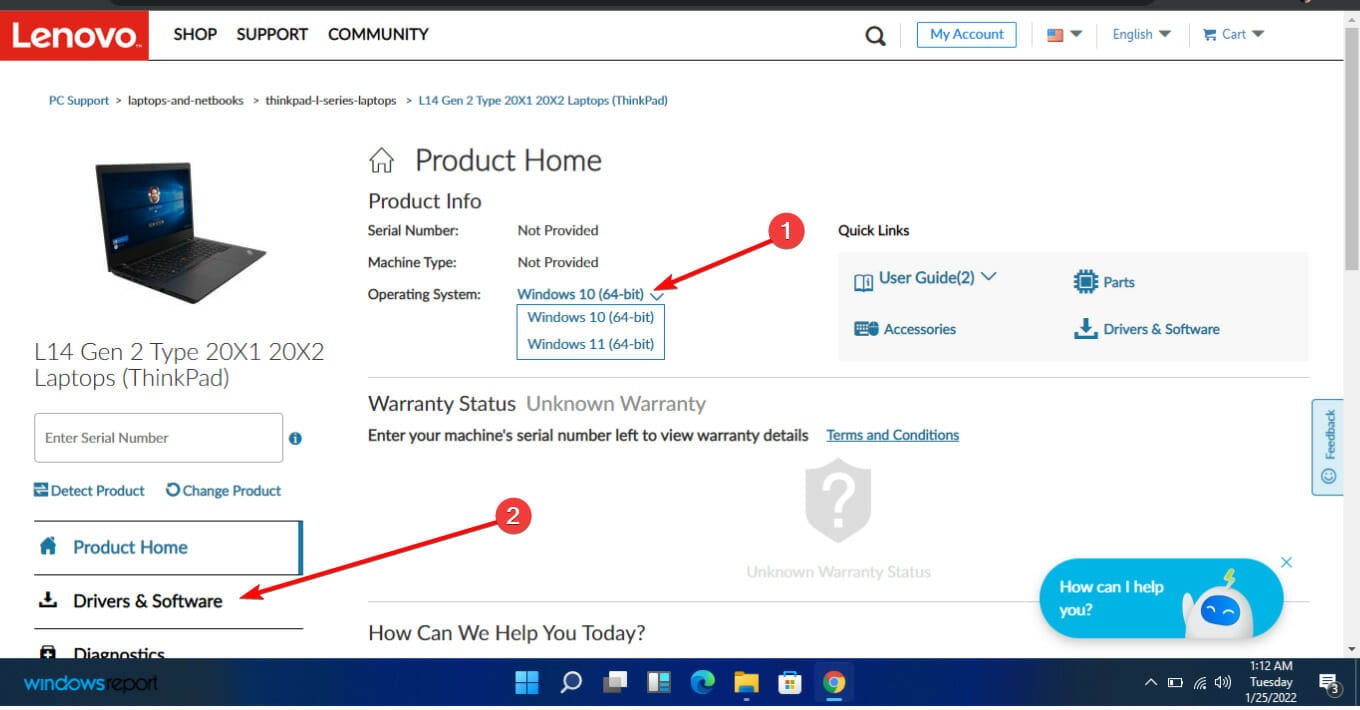Click the Product Home house icon heading
1360x710 pixels.
(381, 160)
